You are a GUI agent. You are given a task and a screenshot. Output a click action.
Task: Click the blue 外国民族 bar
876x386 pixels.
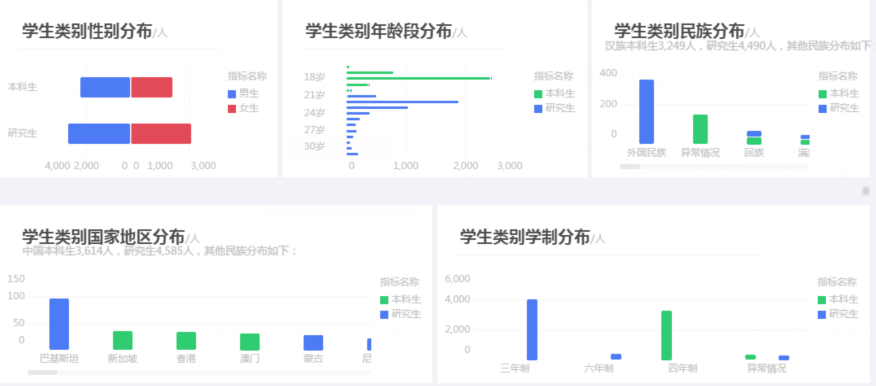[x=646, y=112]
